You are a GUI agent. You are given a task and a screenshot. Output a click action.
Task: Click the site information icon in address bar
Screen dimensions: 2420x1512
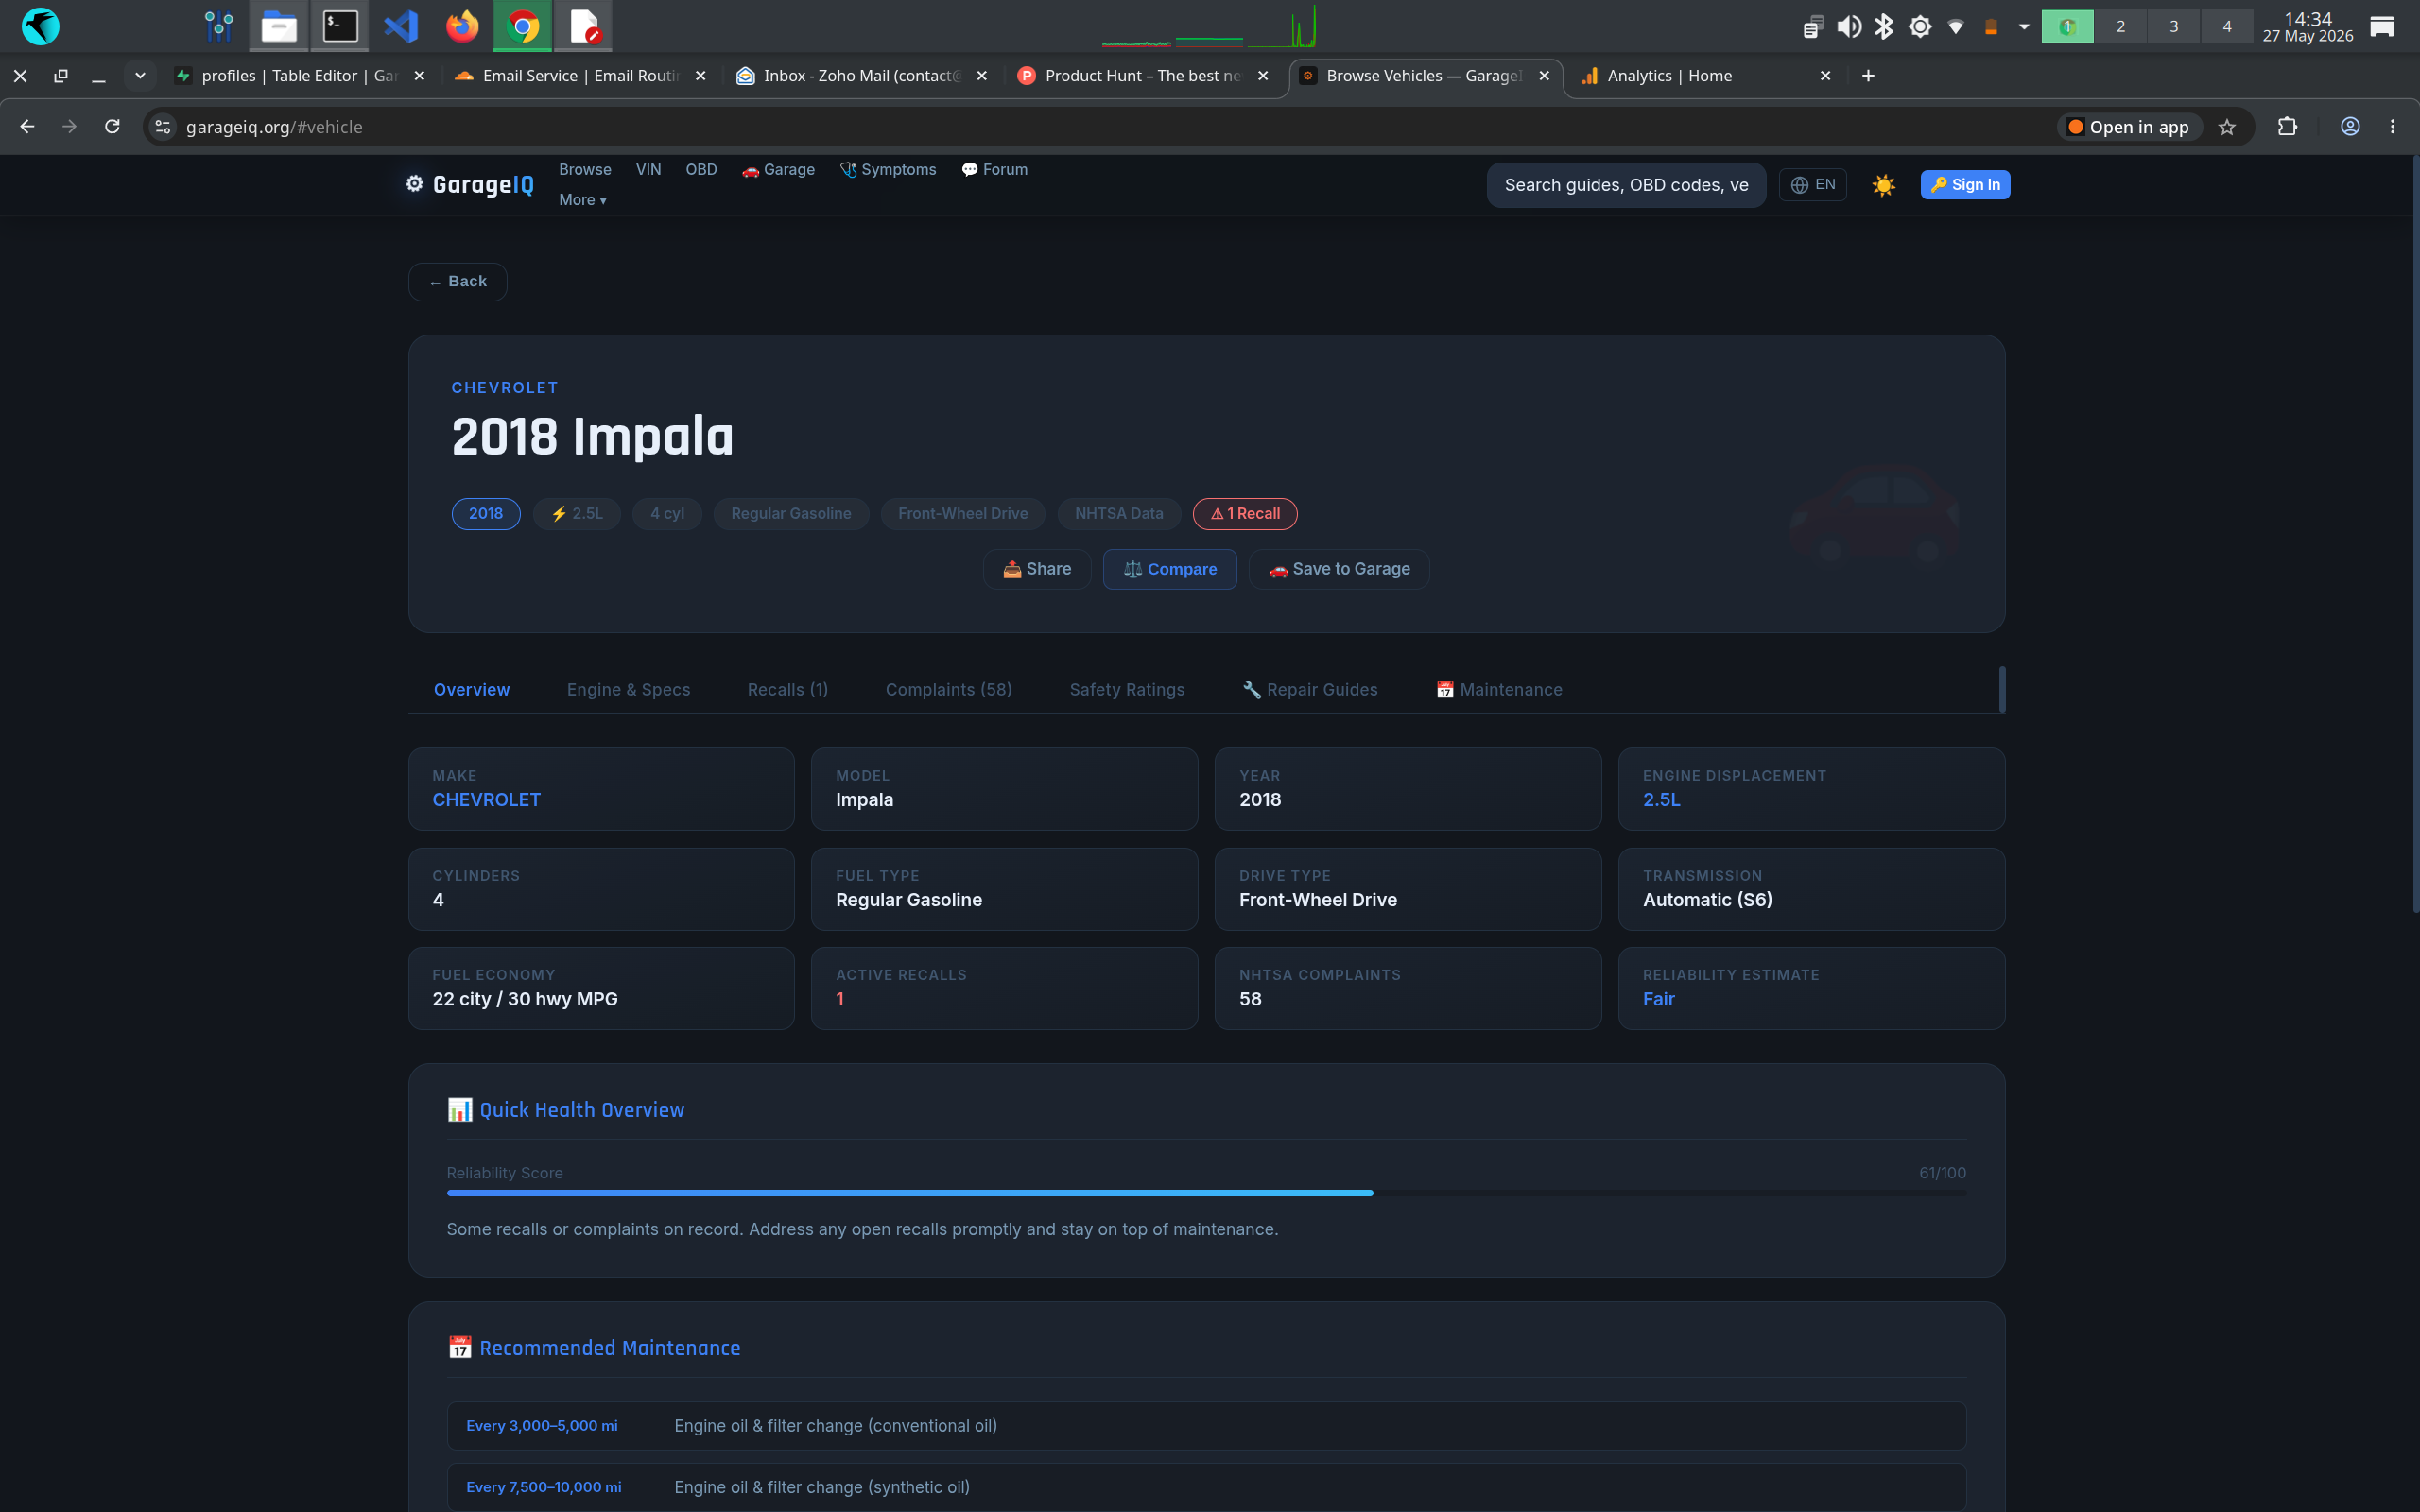click(163, 127)
